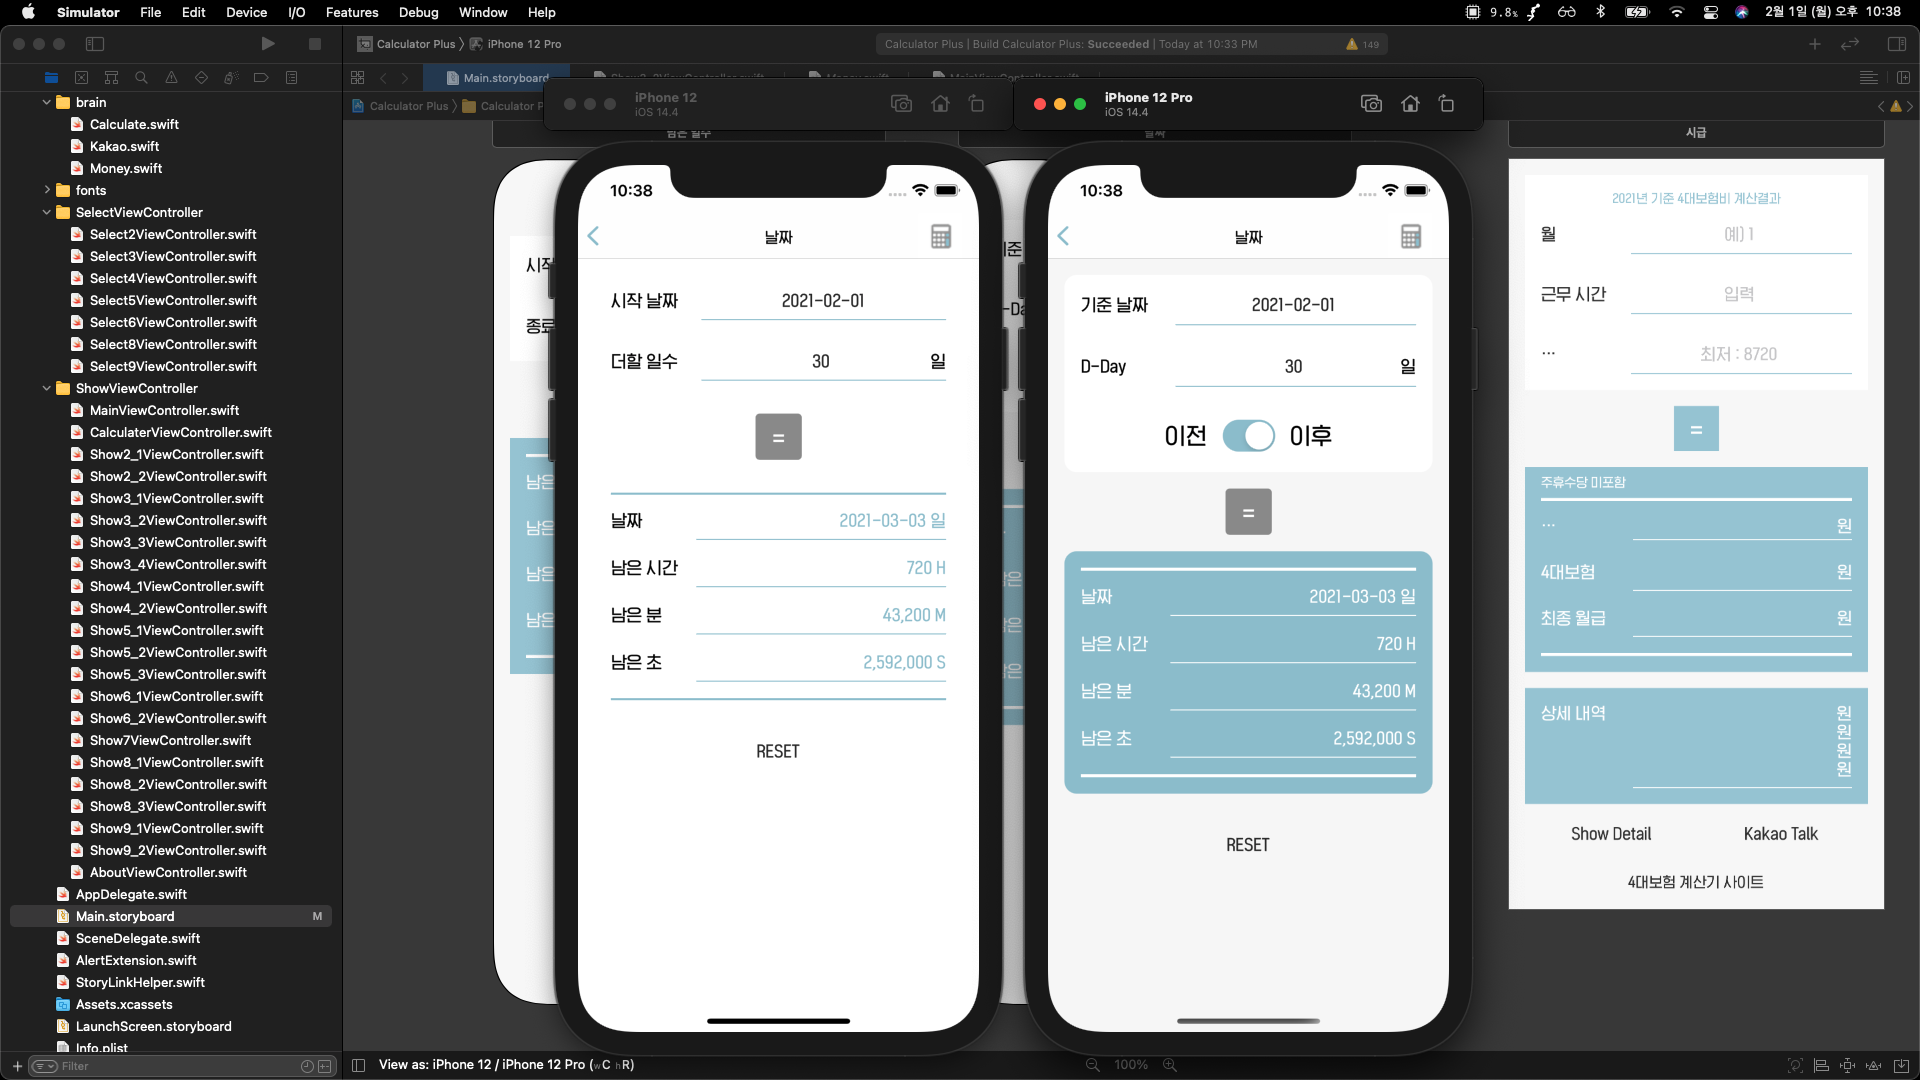Screen dimensions: 1920x1080
Task: Tap RESET in iPhone 12 simulator
Action: point(778,751)
